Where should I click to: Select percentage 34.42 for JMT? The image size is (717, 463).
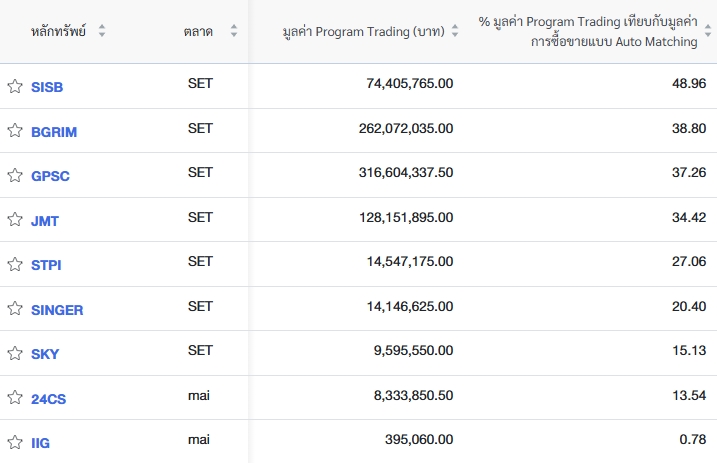[689, 217]
